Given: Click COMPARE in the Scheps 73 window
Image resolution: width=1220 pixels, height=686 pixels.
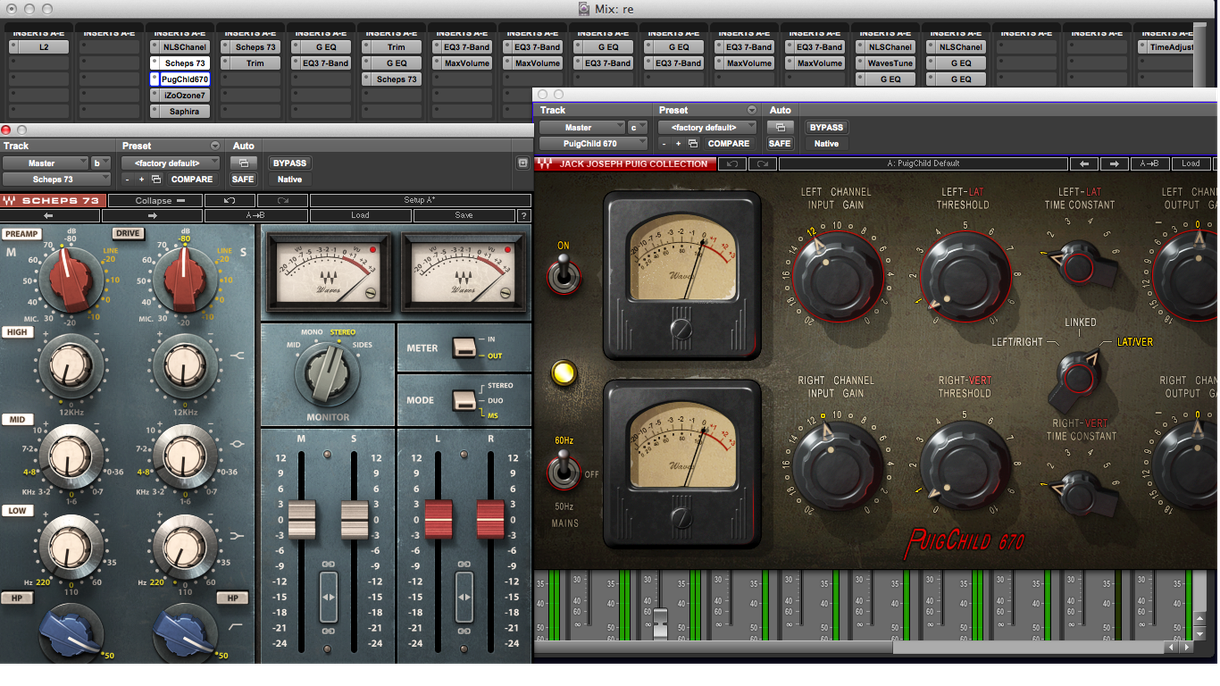Looking at the screenshot, I should click(x=192, y=180).
